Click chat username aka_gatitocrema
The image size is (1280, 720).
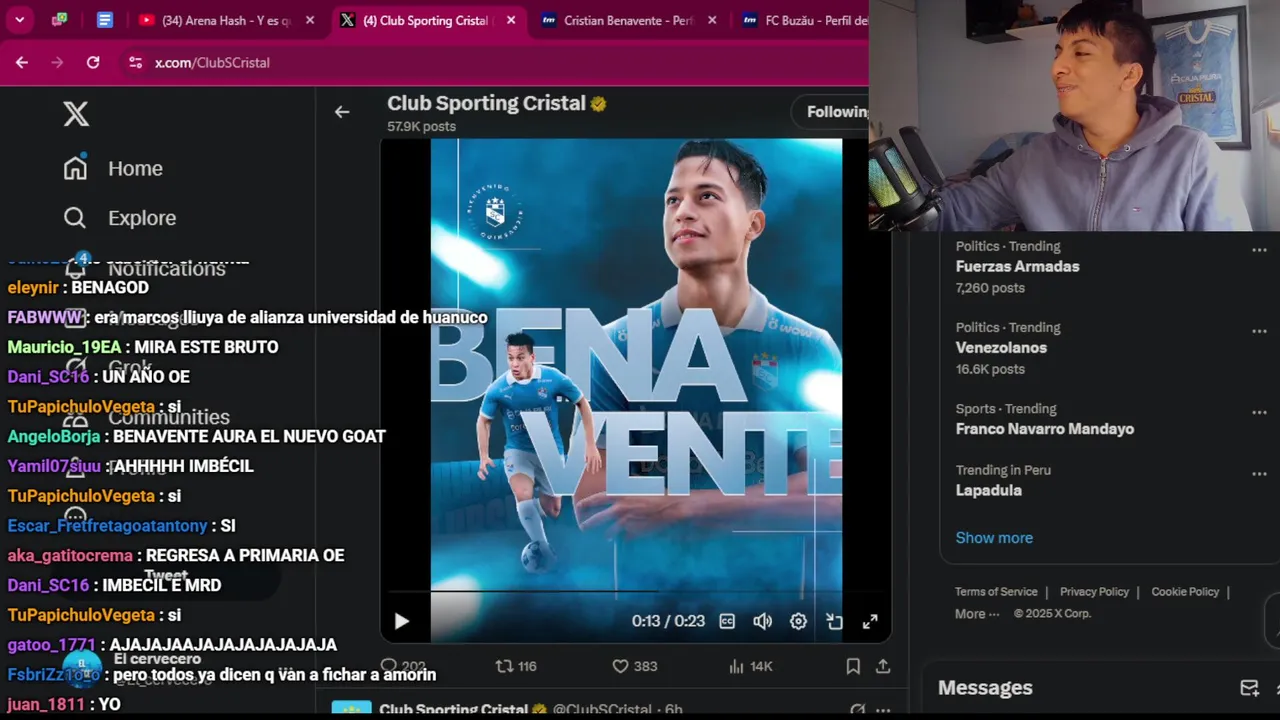click(x=70, y=555)
